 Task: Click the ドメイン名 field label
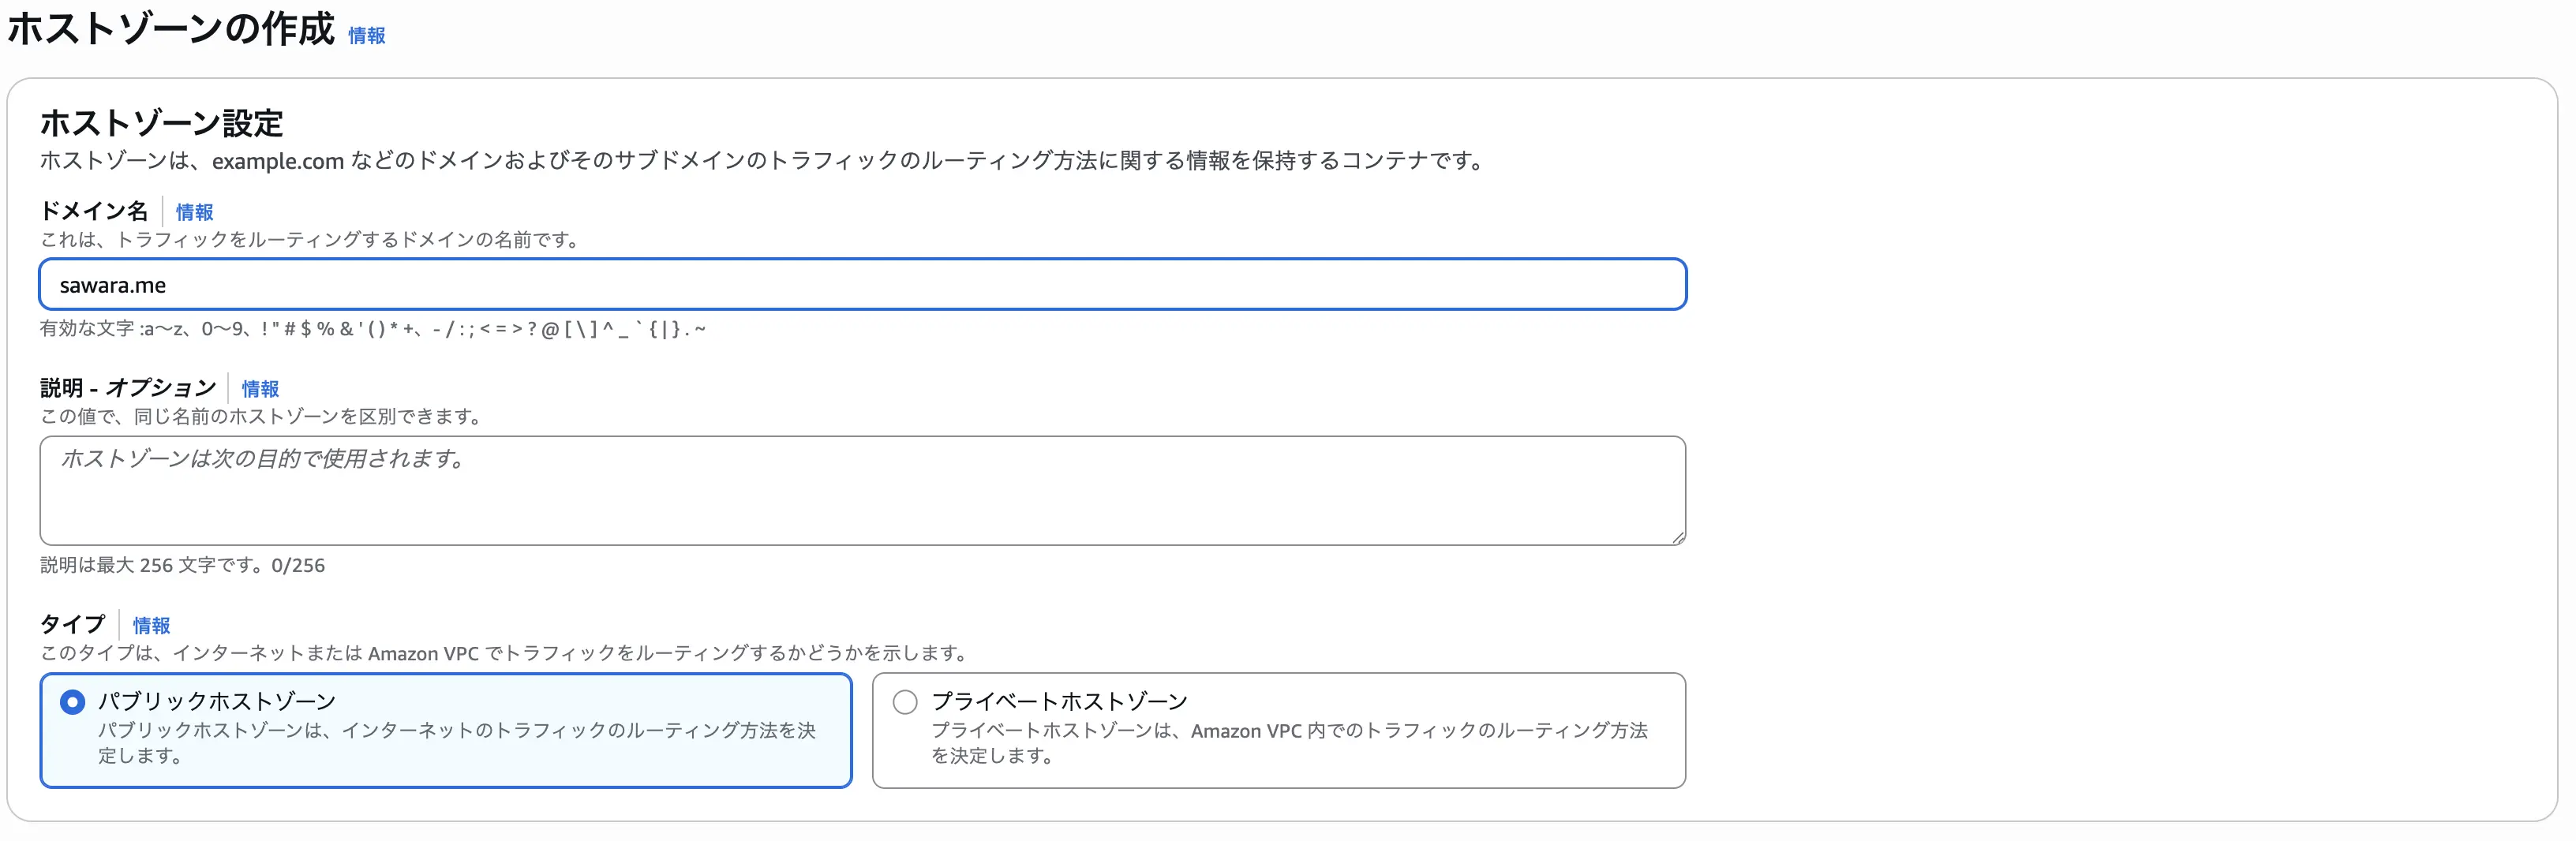pyautogui.click(x=94, y=211)
